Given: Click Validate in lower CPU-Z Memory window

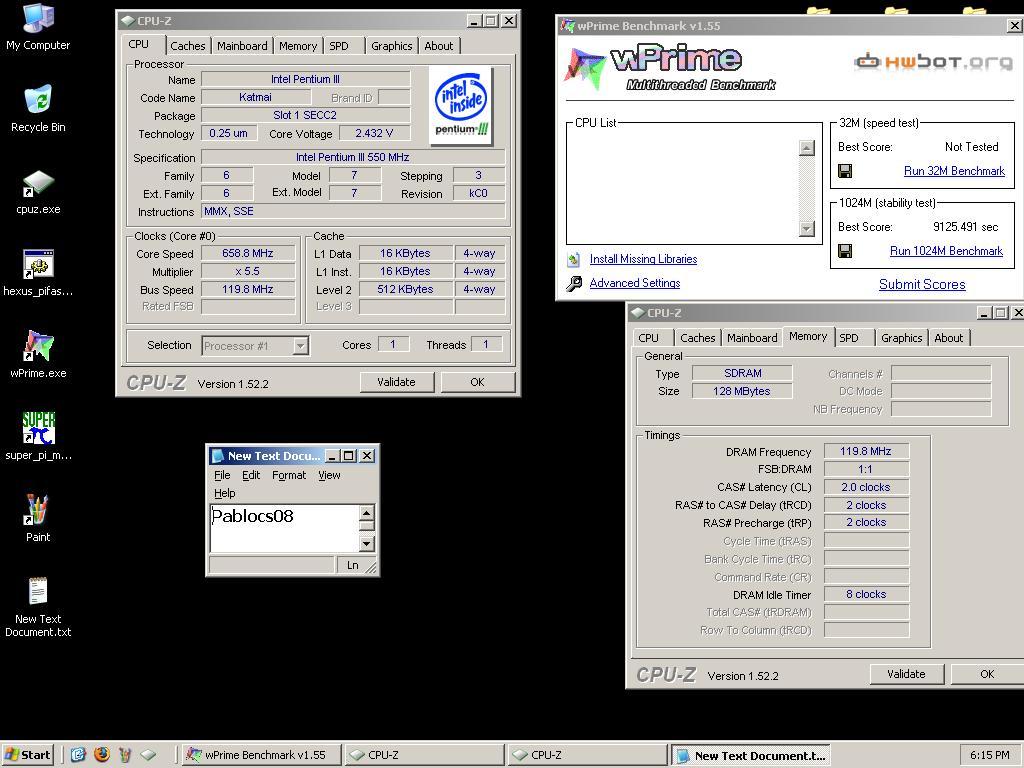Looking at the screenshot, I should coord(906,674).
